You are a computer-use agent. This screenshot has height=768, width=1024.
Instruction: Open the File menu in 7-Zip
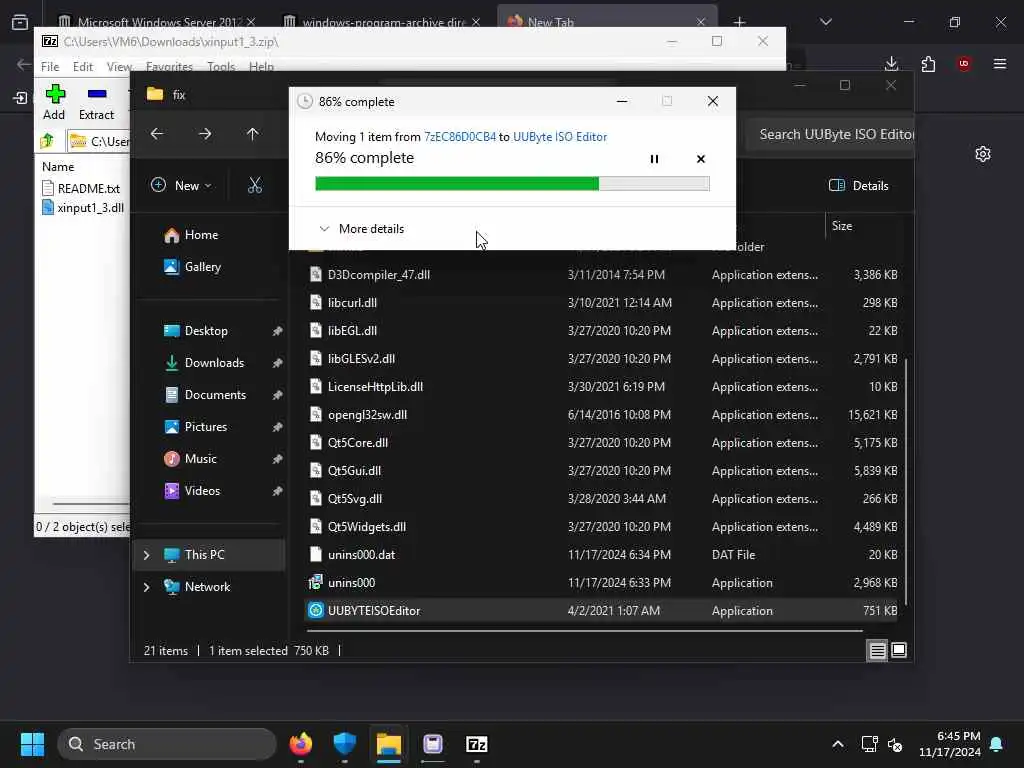tap(50, 67)
